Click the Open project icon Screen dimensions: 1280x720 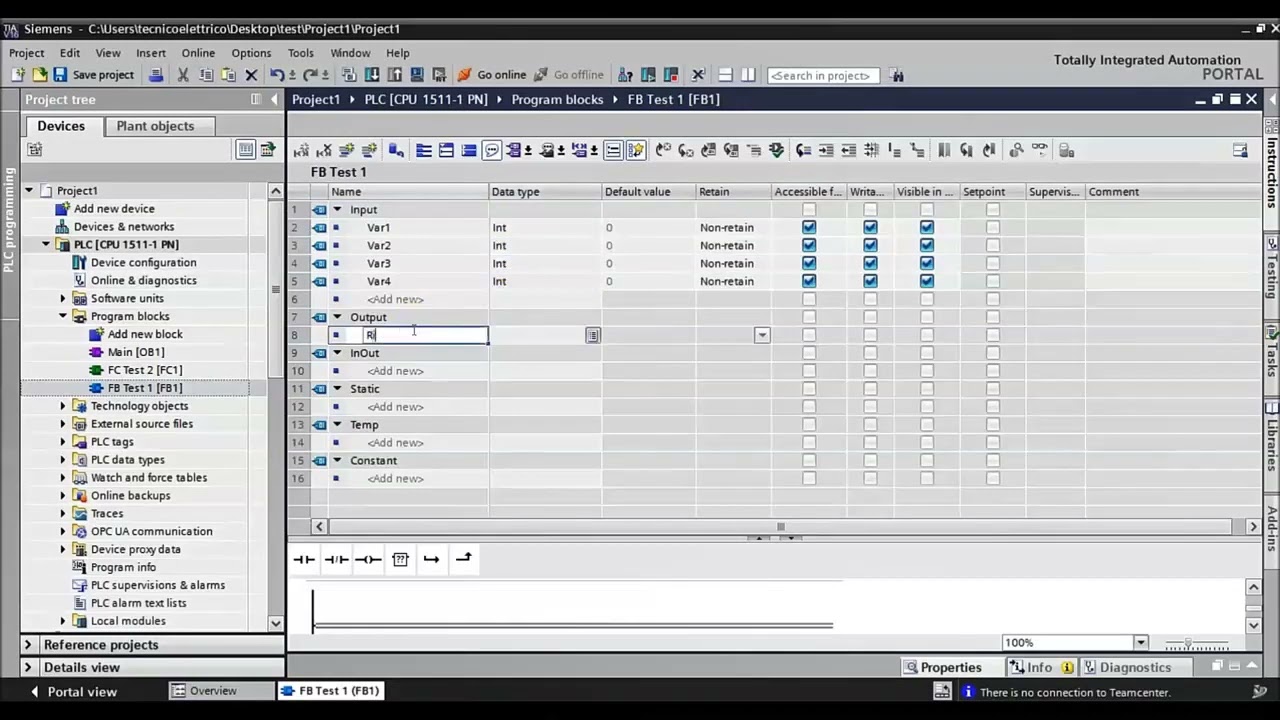coord(39,75)
